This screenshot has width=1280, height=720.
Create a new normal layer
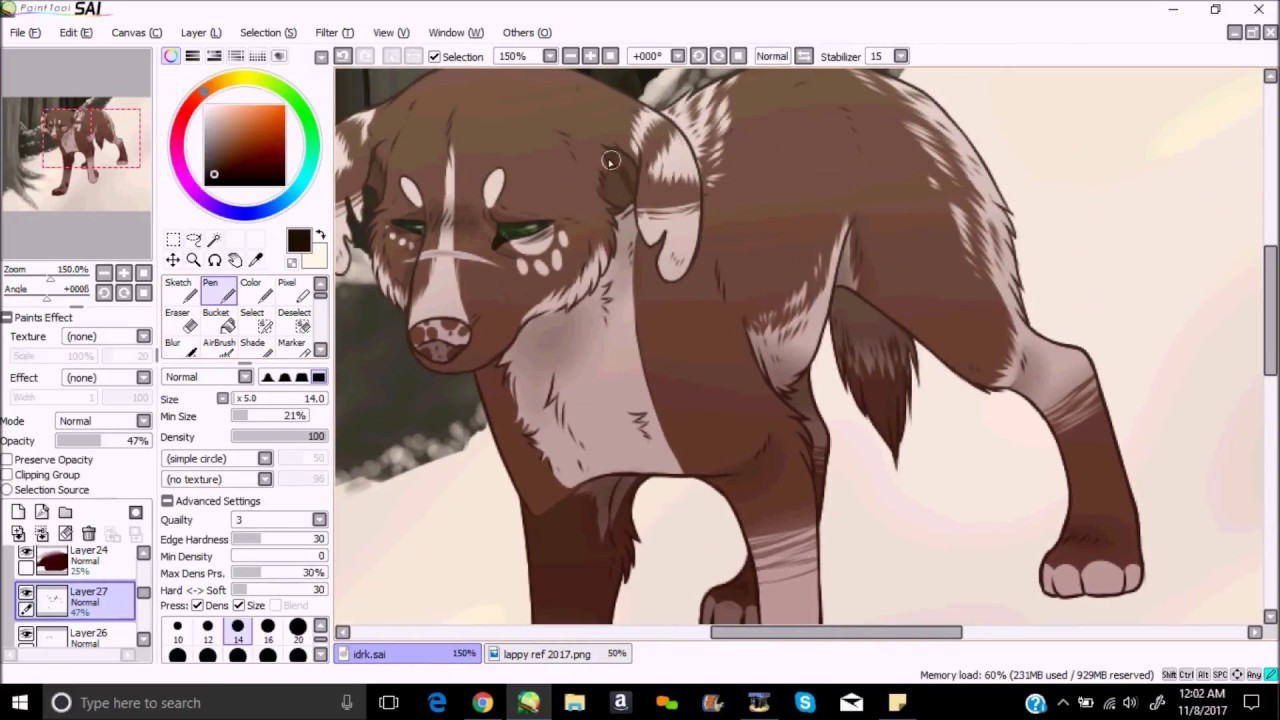click(x=18, y=512)
